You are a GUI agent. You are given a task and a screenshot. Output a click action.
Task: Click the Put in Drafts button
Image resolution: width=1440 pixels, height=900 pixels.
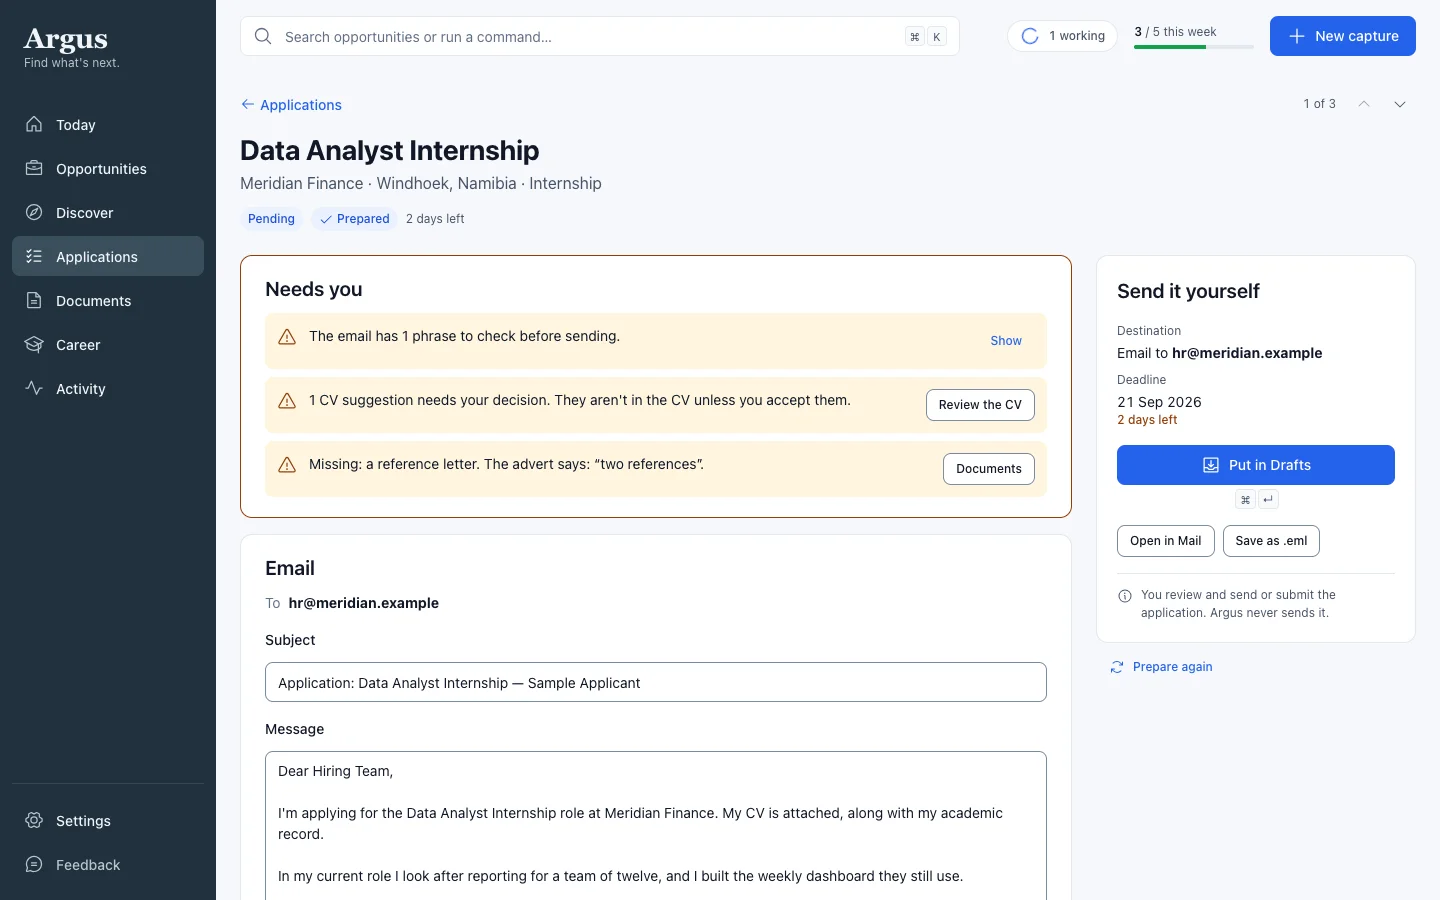[x=1256, y=465]
